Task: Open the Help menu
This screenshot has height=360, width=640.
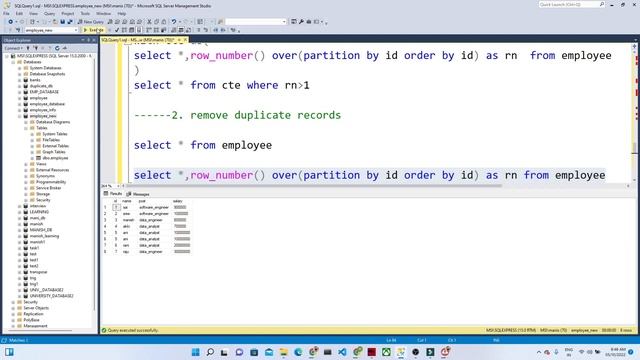Action: click(x=122, y=13)
